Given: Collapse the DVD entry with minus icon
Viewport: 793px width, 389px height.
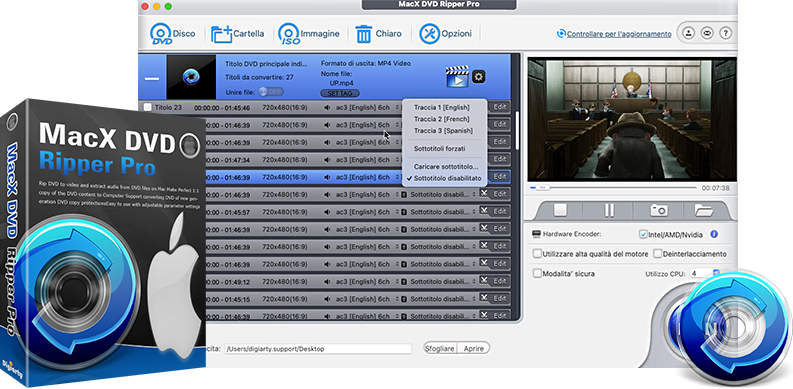Looking at the screenshot, I should 152,79.
